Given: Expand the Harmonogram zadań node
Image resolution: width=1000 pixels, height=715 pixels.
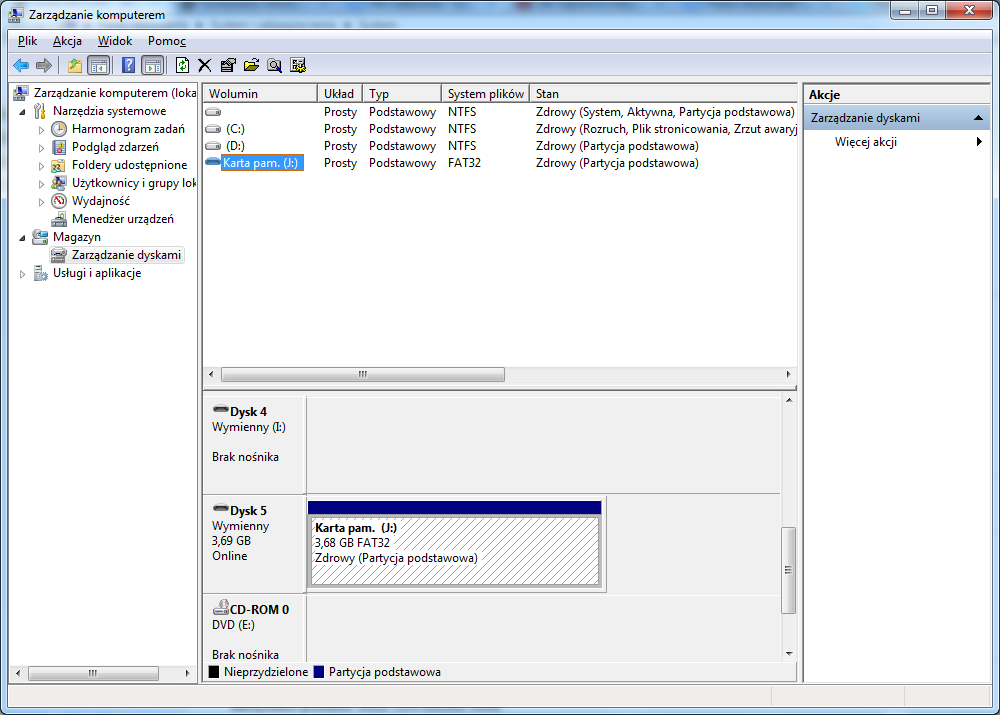Looking at the screenshot, I should tap(41, 129).
